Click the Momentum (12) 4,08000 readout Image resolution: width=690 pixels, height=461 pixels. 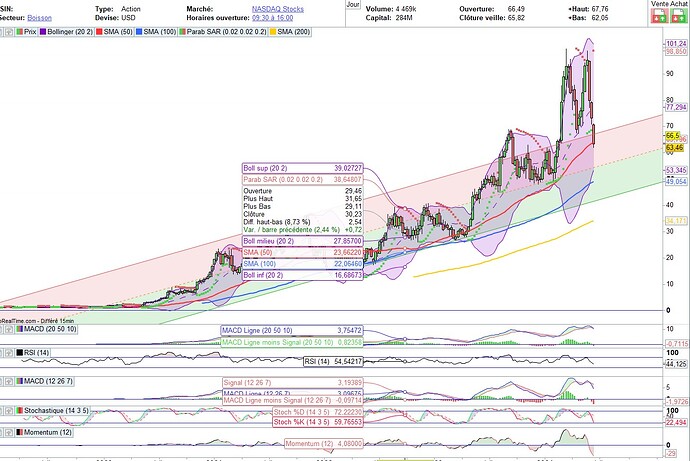point(324,444)
